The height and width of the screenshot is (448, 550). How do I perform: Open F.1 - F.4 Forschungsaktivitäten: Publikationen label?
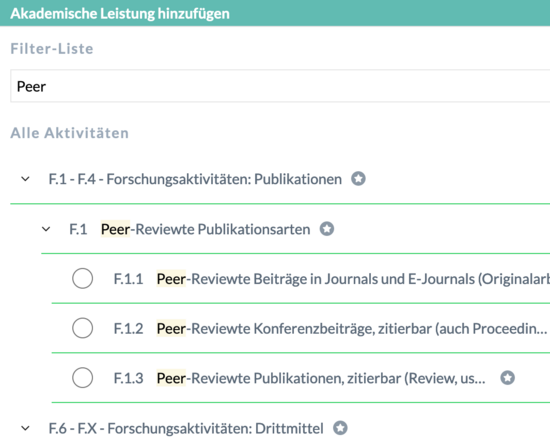(195, 179)
